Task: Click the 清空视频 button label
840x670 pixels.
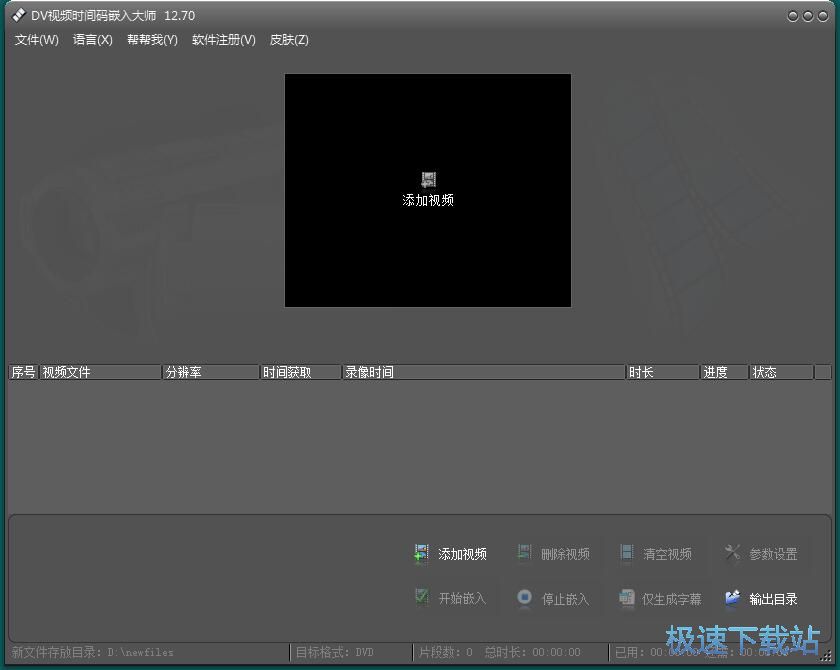Action: point(668,554)
